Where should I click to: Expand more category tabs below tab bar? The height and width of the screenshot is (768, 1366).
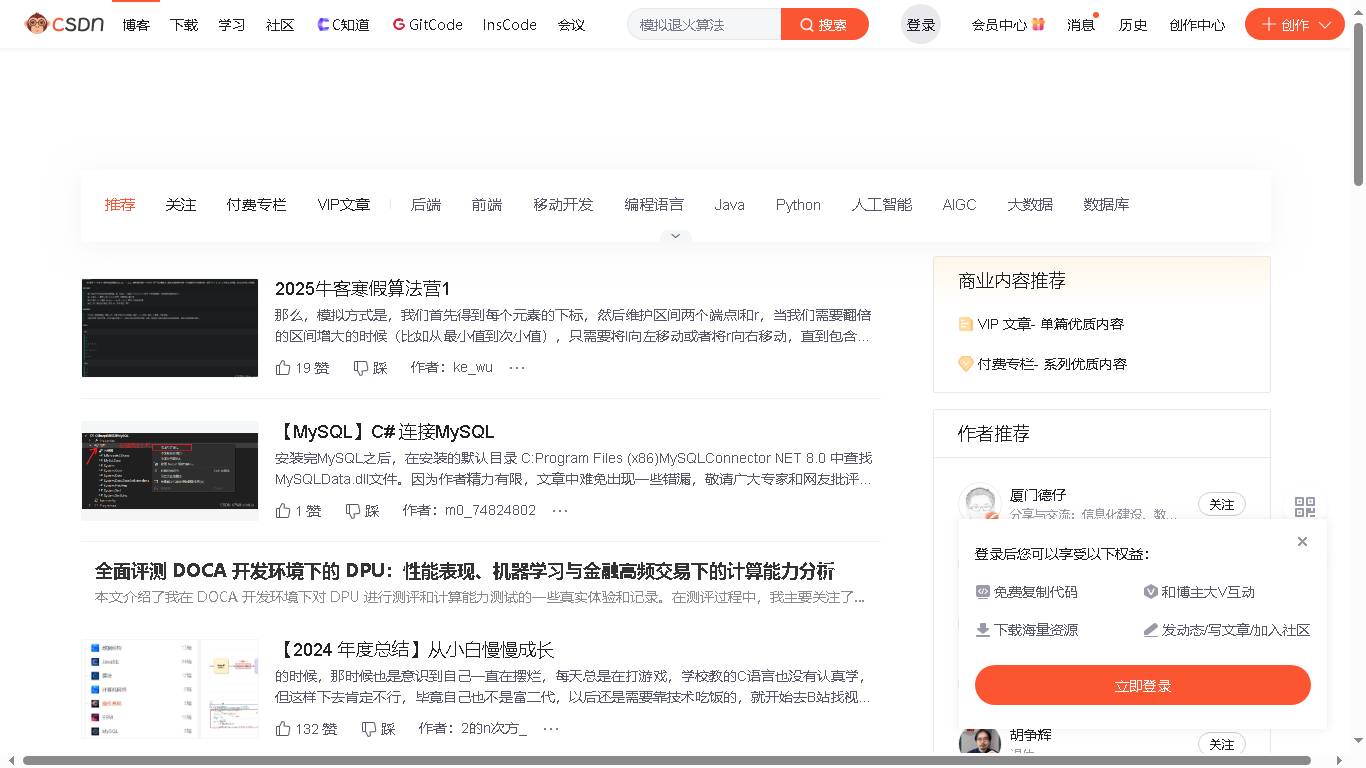675,236
